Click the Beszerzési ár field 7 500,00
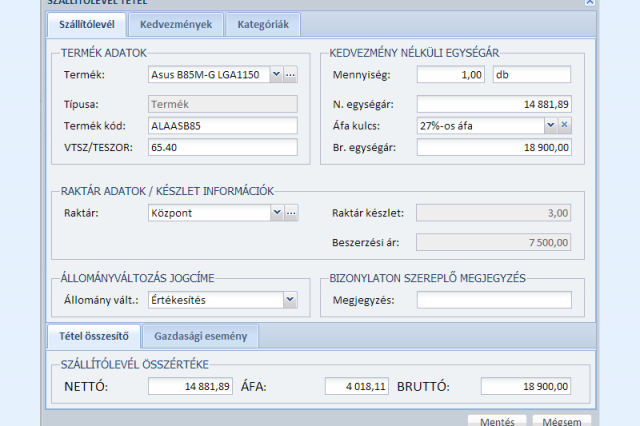Image resolution: width=640 pixels, height=426 pixels. point(493,242)
